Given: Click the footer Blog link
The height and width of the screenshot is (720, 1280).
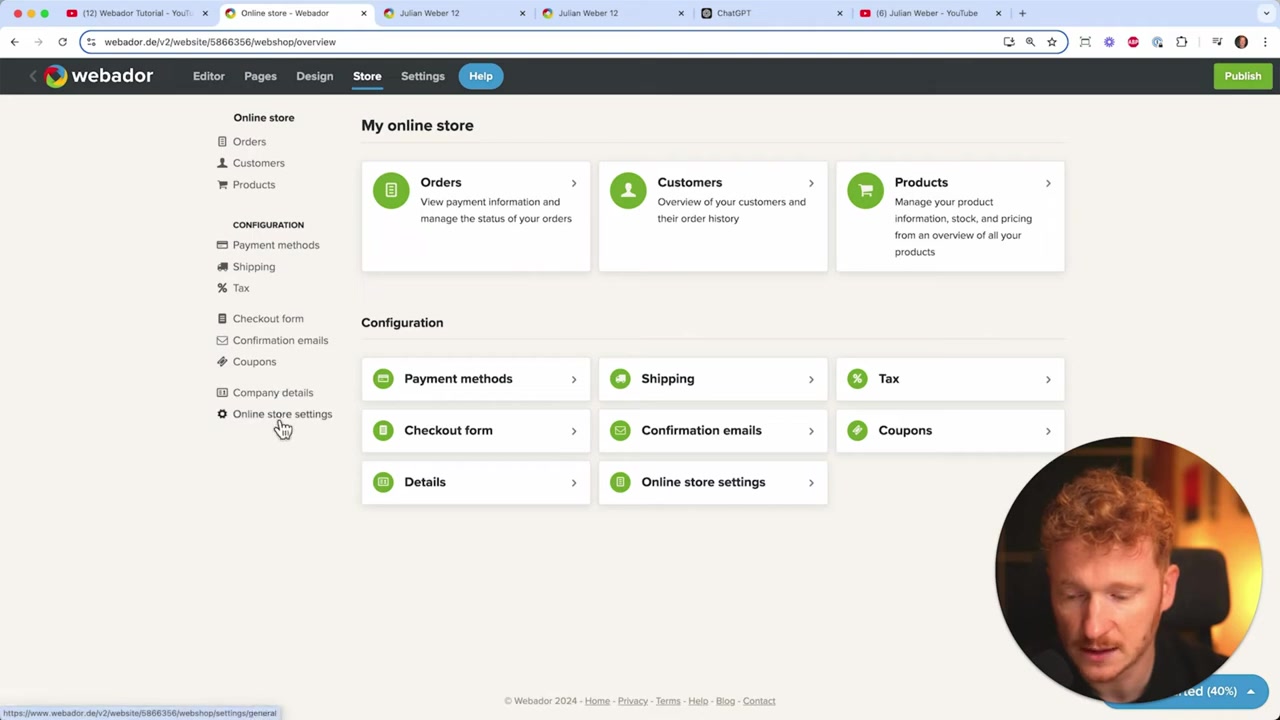Looking at the screenshot, I should [725, 701].
